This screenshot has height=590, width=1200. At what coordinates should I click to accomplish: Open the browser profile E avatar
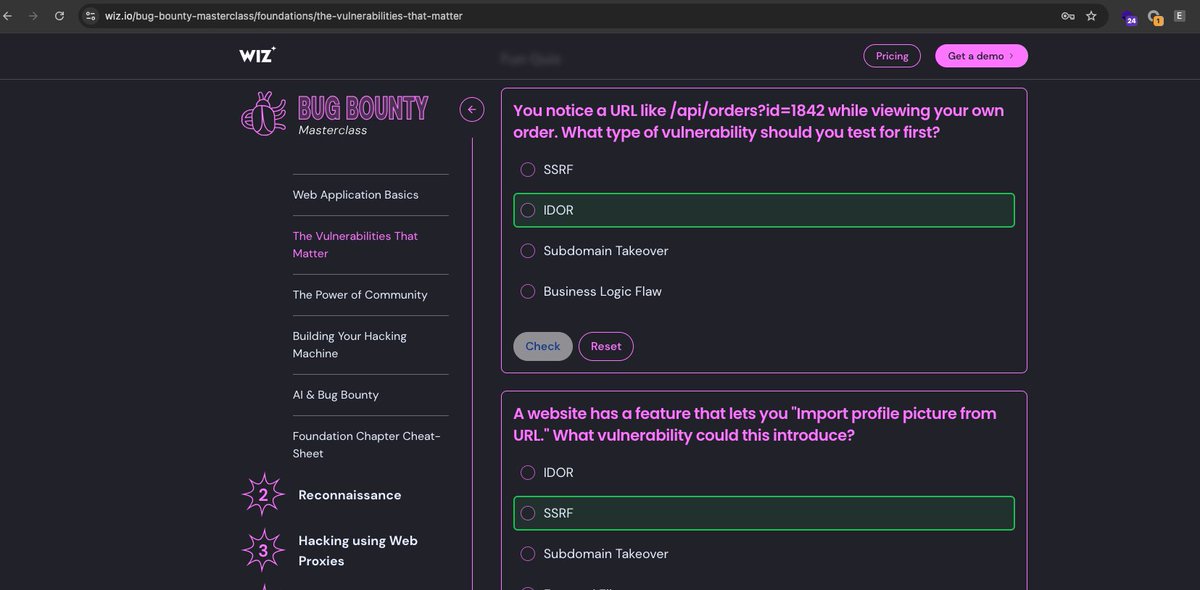pyautogui.click(x=1180, y=16)
